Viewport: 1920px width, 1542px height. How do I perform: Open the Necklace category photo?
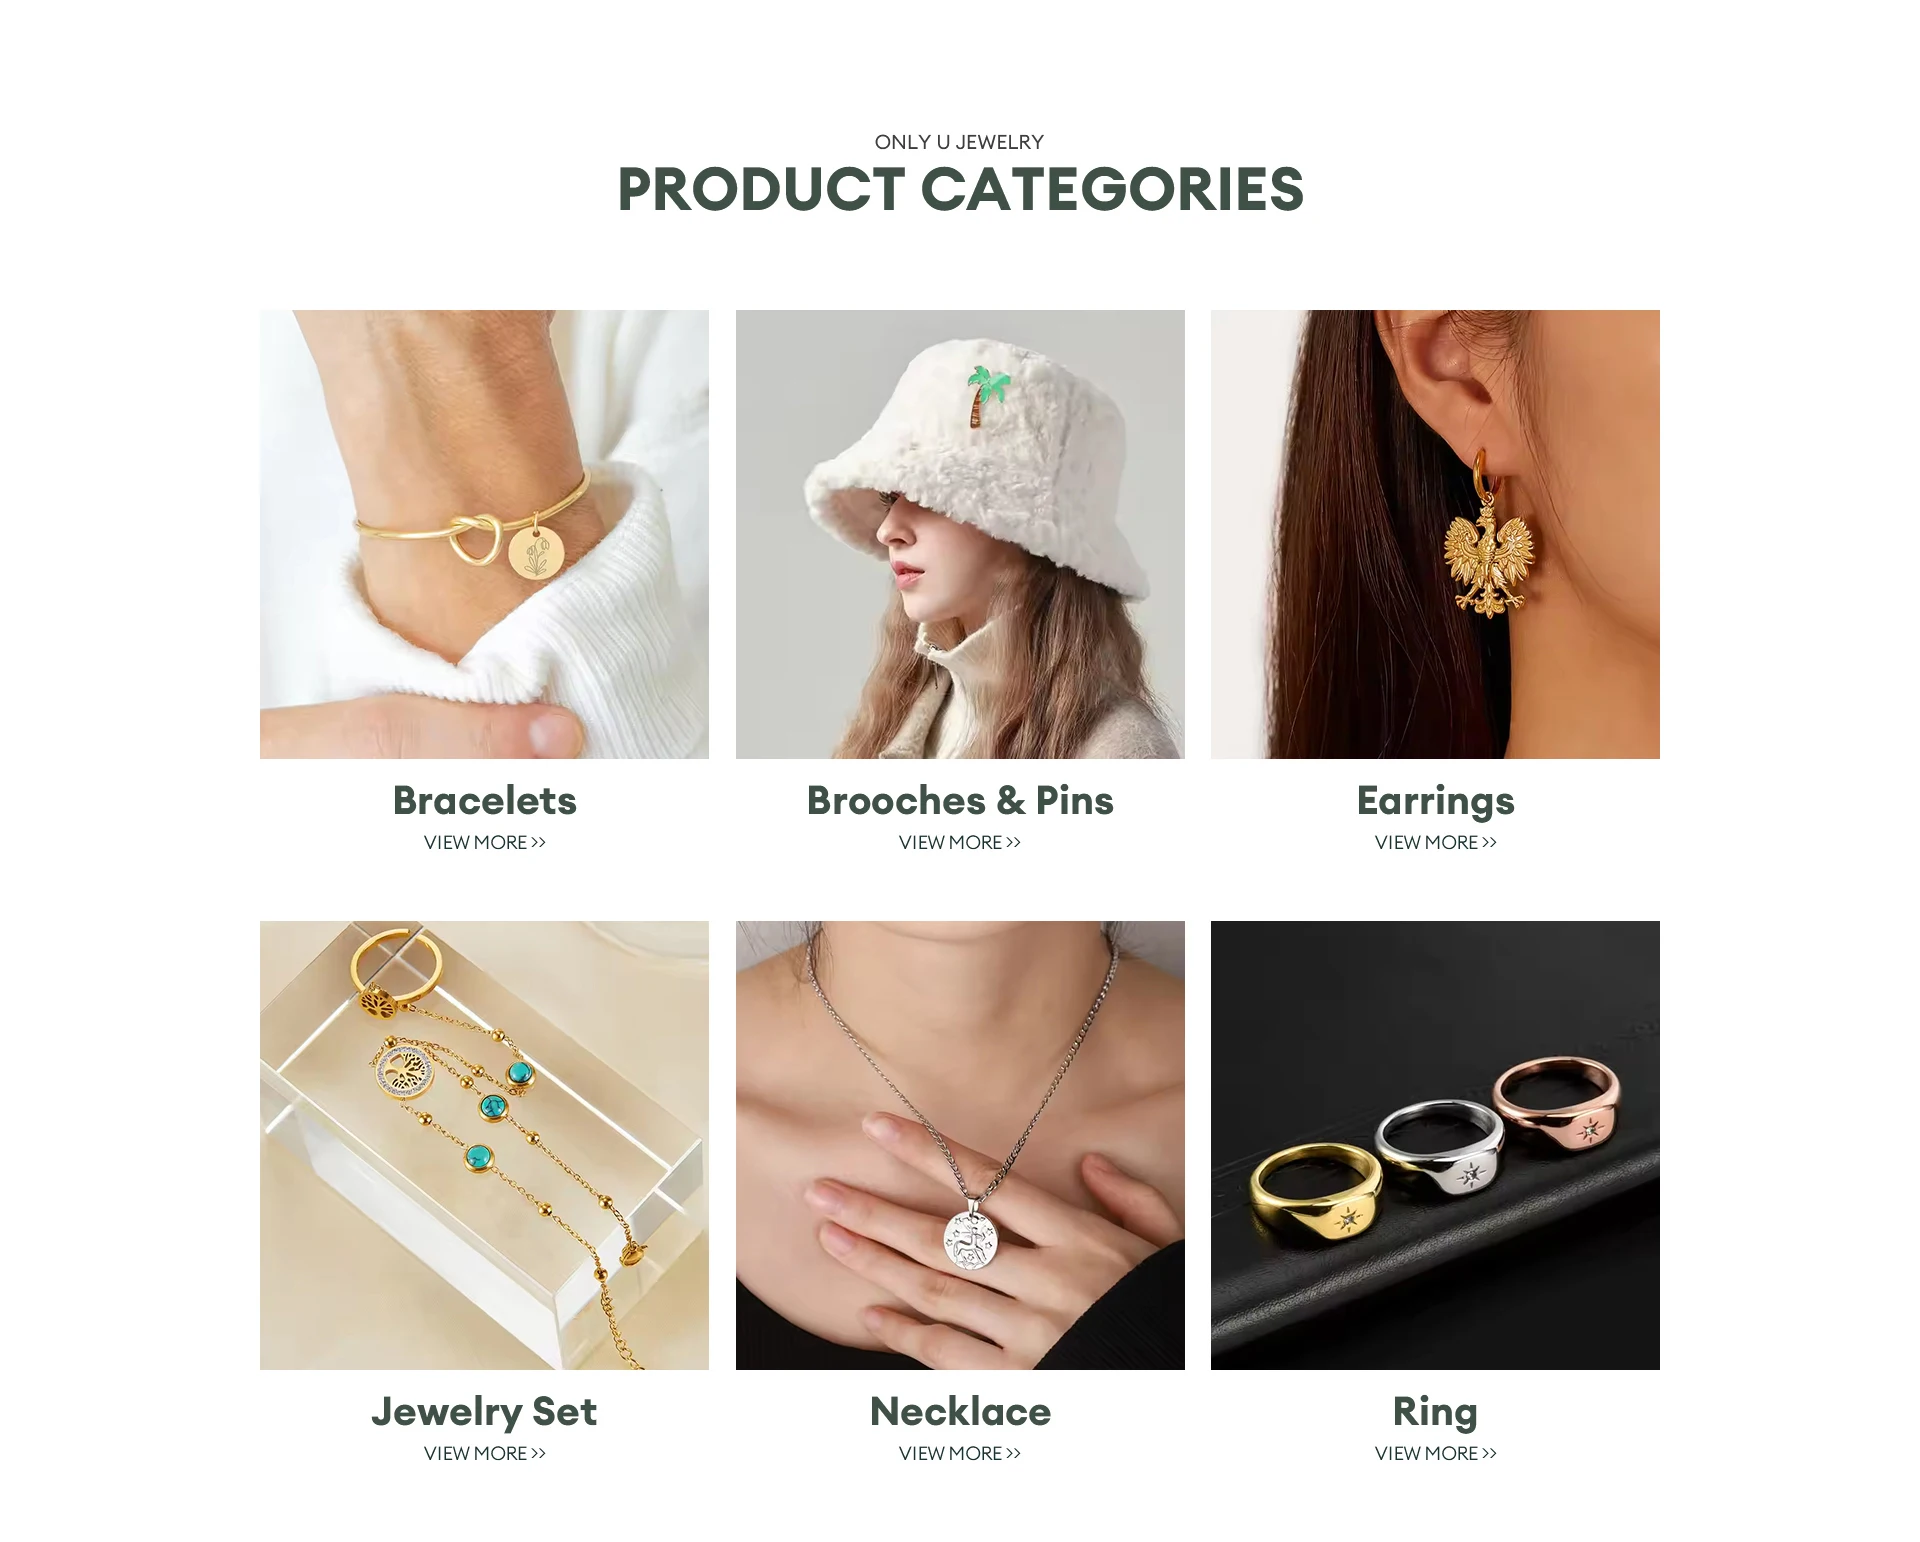click(960, 1145)
